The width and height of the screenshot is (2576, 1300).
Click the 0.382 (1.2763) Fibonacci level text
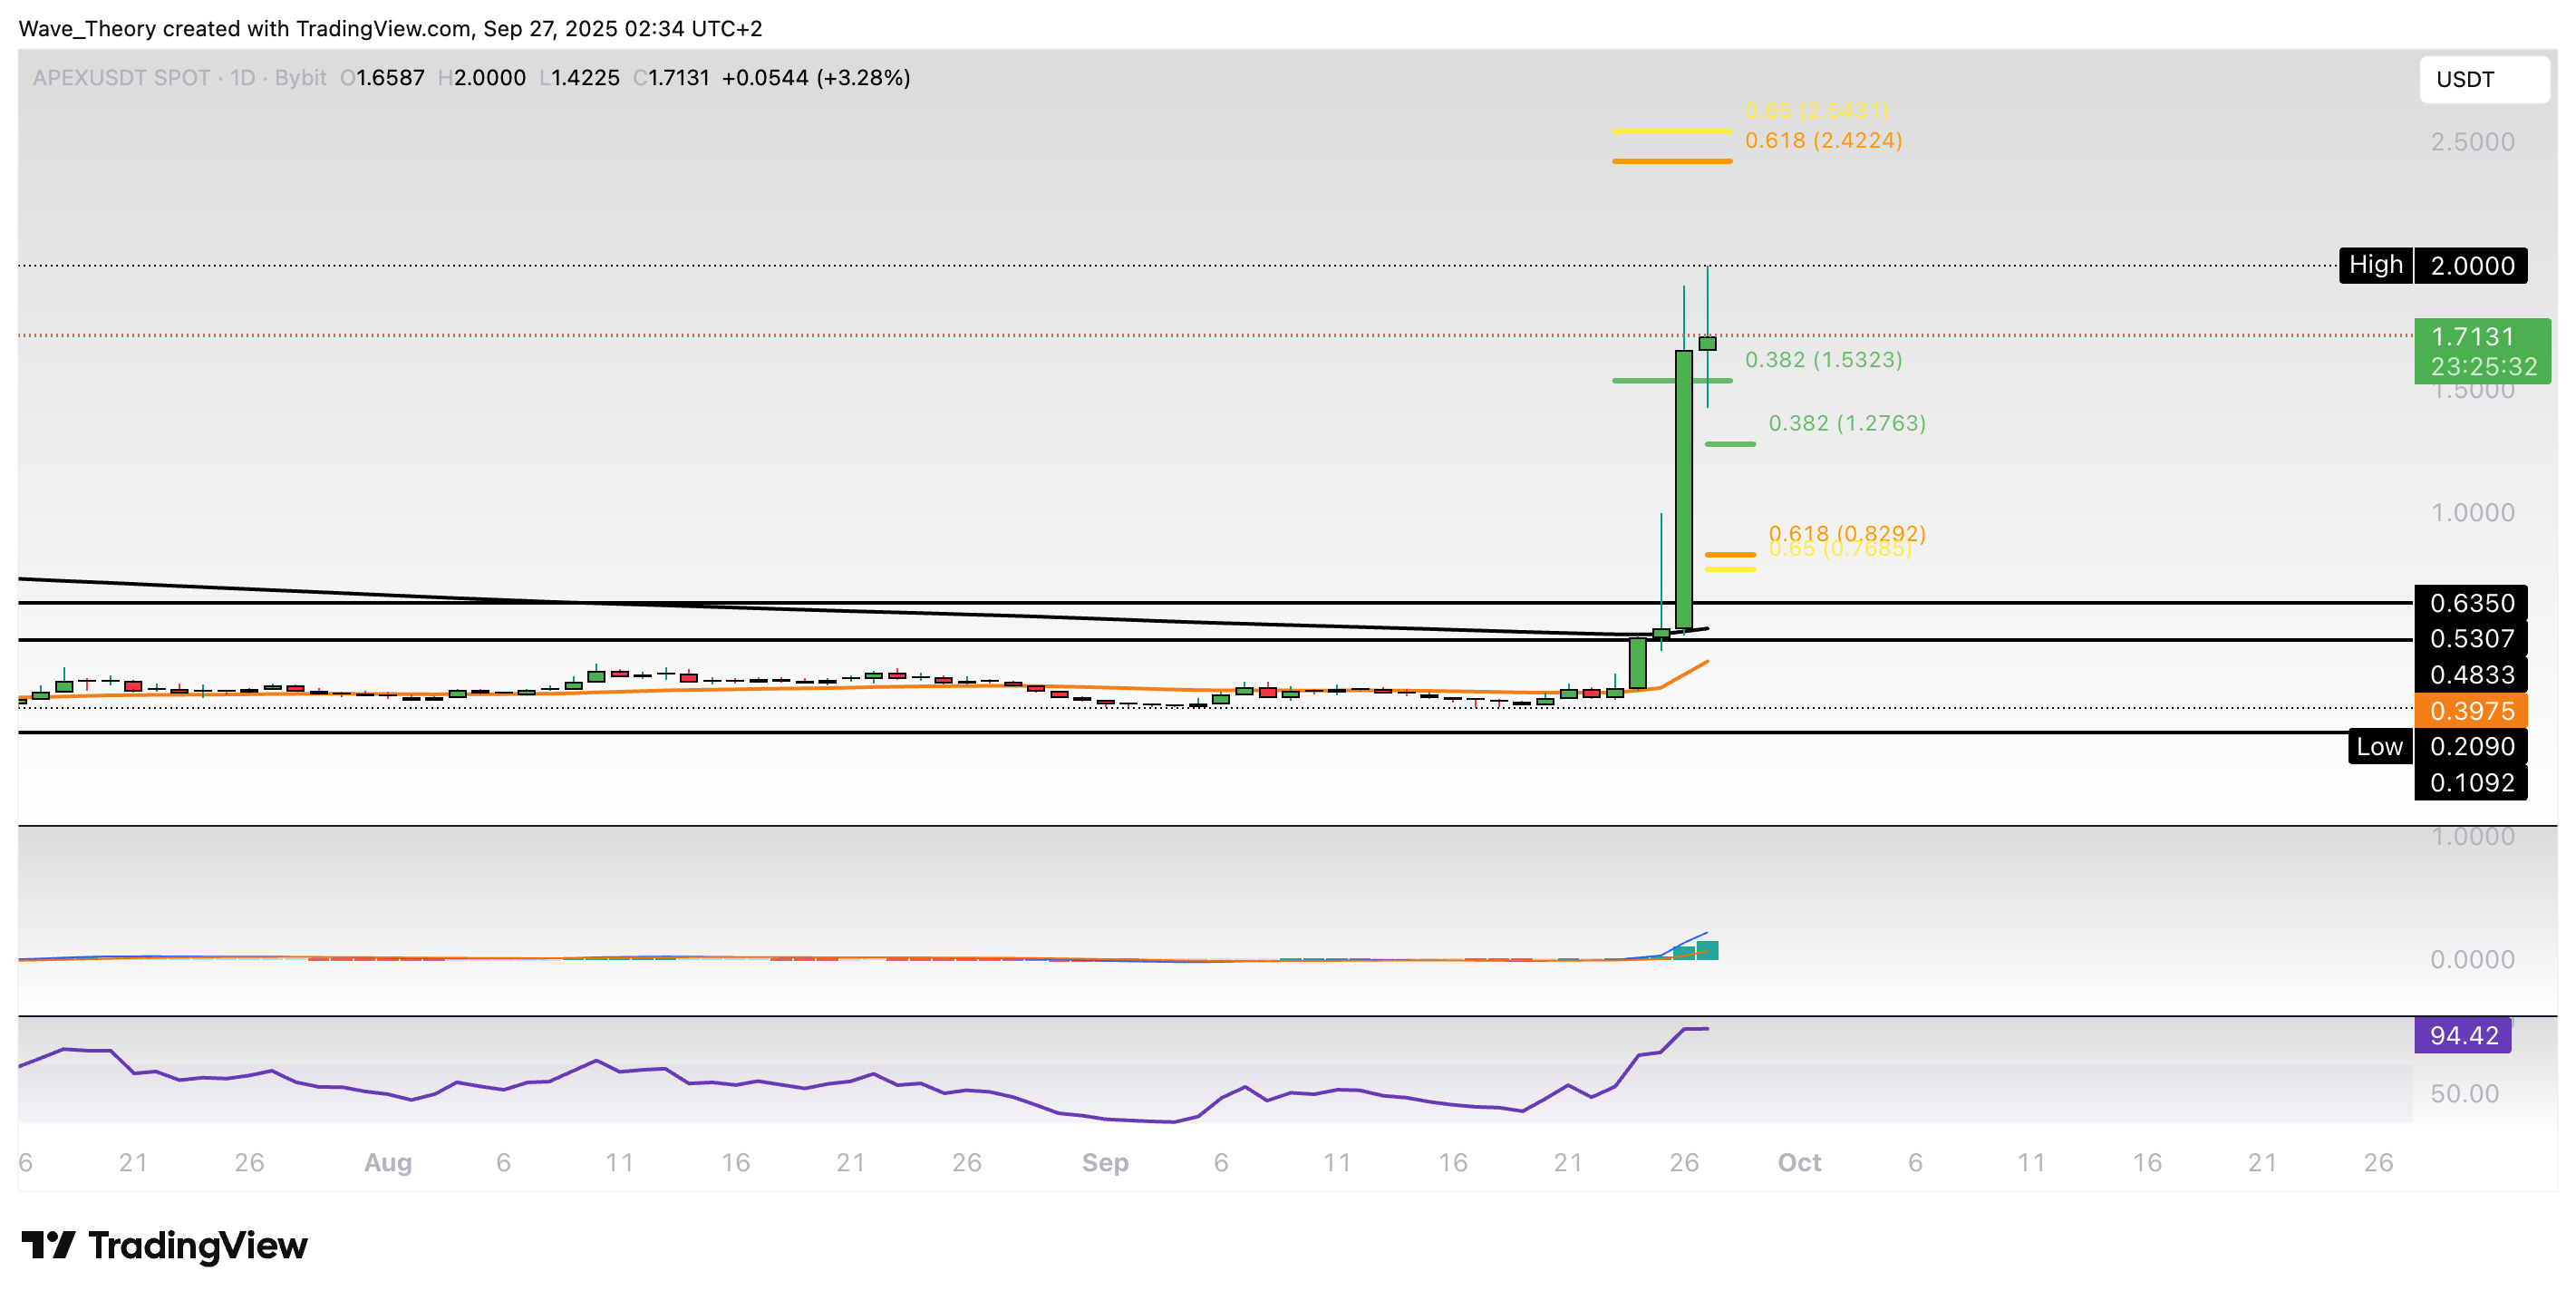(x=1846, y=423)
